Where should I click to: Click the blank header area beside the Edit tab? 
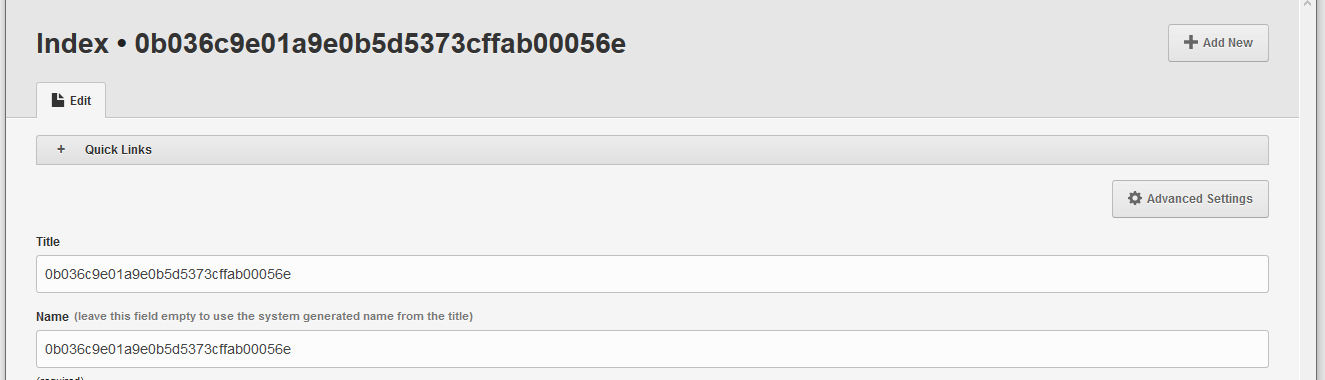[x=700, y=100]
